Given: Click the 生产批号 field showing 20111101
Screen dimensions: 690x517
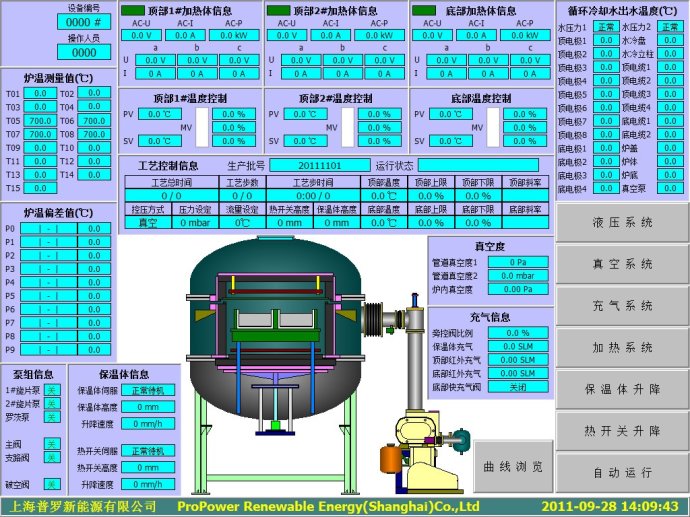Looking at the screenshot, I should [x=320, y=165].
